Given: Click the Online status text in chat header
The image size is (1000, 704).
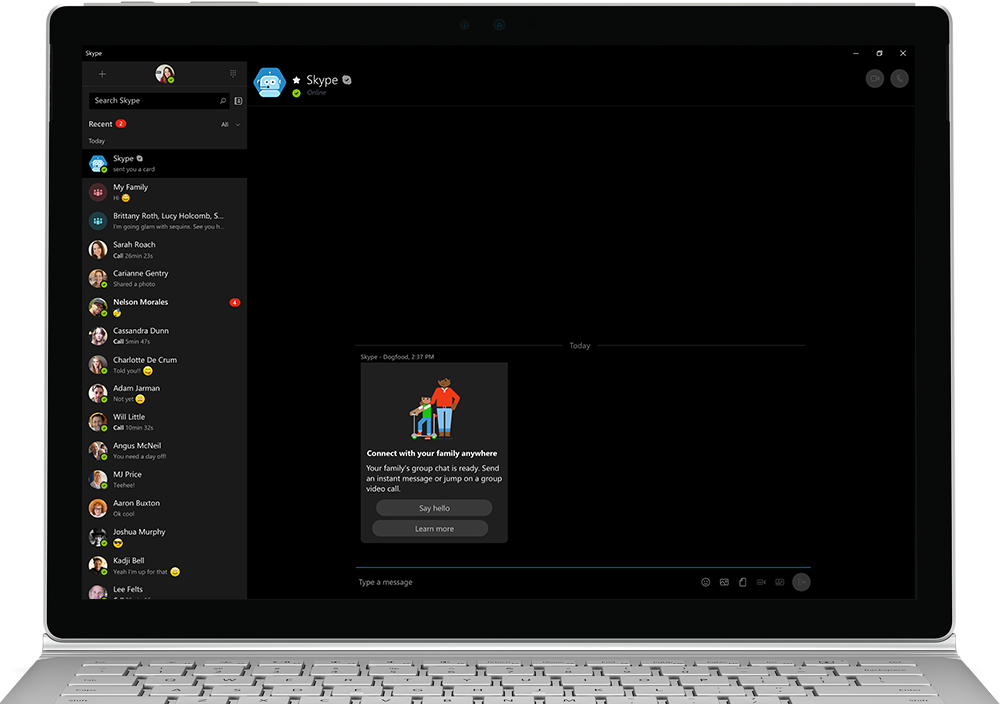Looking at the screenshot, I should pos(316,93).
